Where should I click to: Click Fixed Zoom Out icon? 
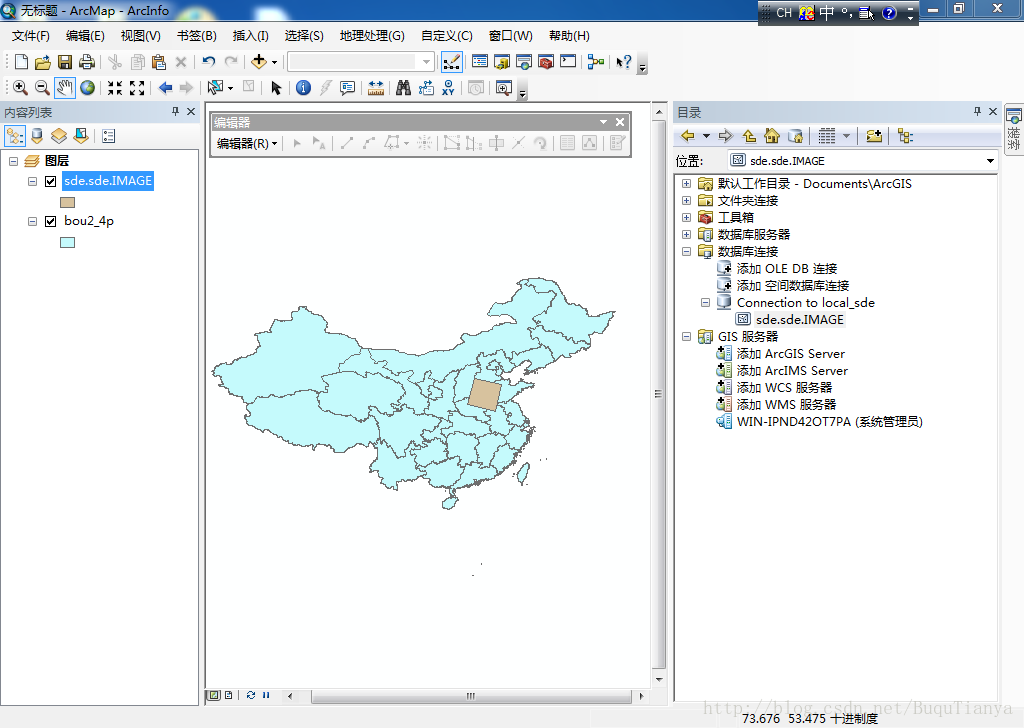click(x=137, y=88)
